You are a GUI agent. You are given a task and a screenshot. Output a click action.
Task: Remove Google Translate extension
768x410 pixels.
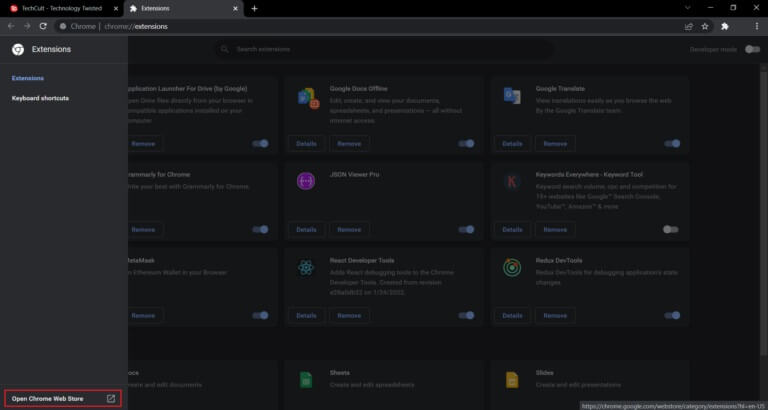(x=555, y=144)
